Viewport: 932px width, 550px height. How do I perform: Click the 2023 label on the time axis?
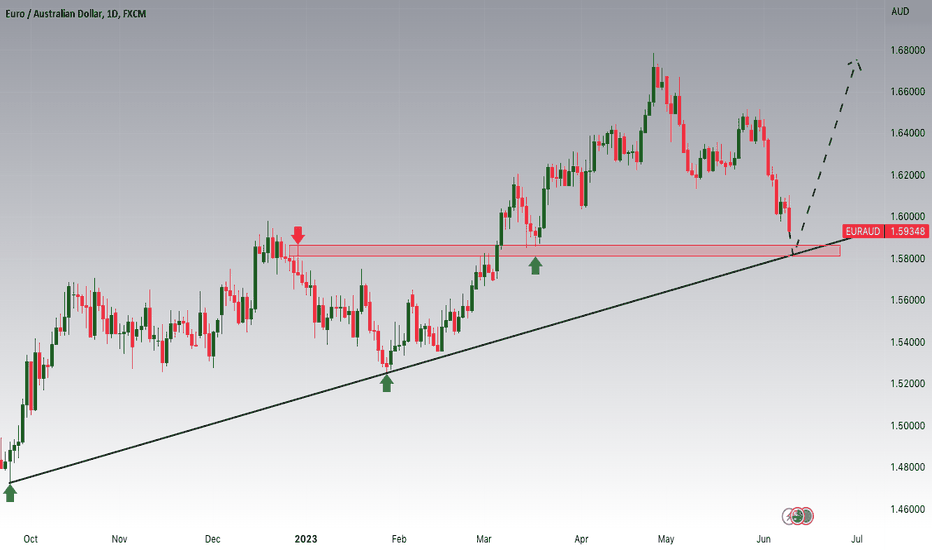(306, 539)
